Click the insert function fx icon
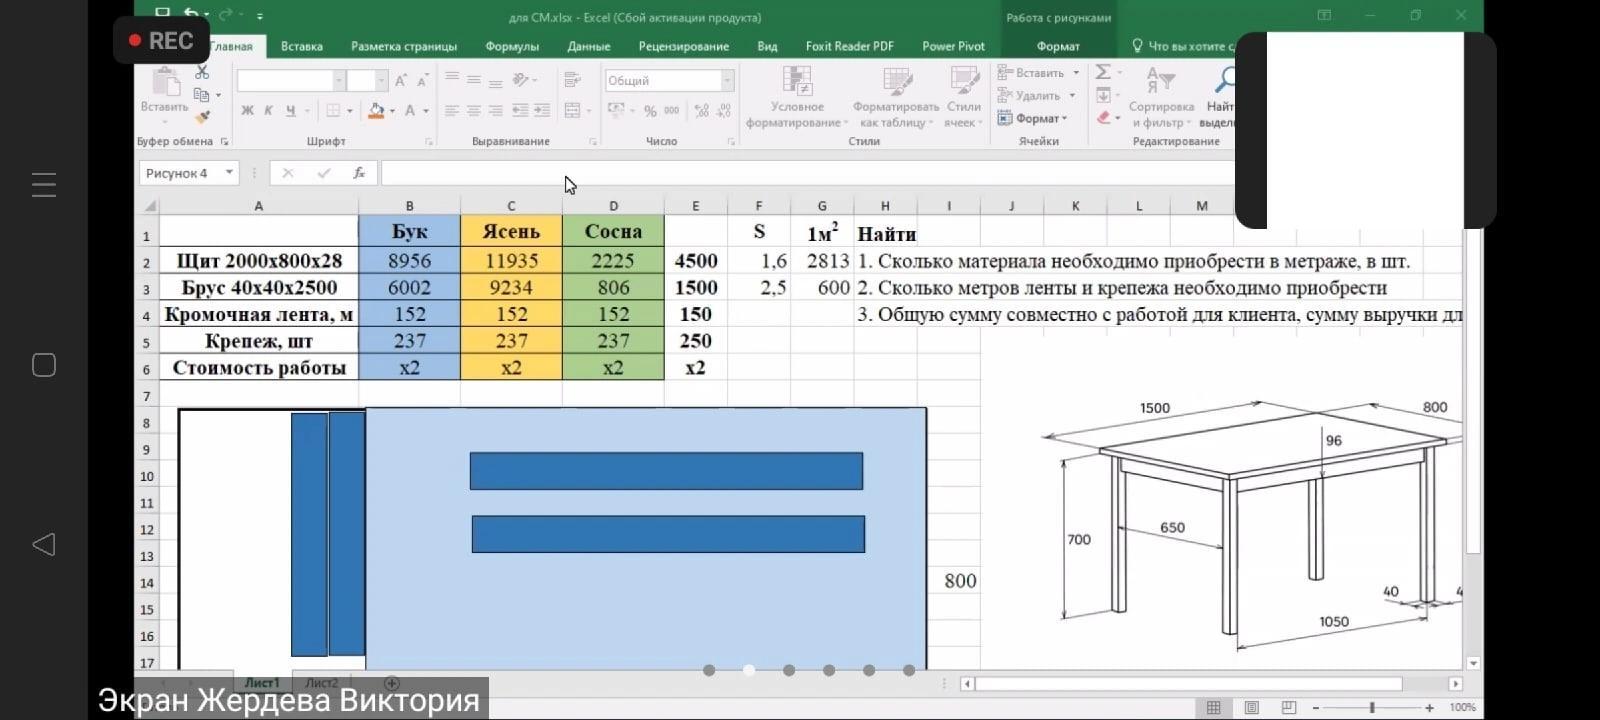The height and width of the screenshot is (720, 1600). [x=359, y=173]
